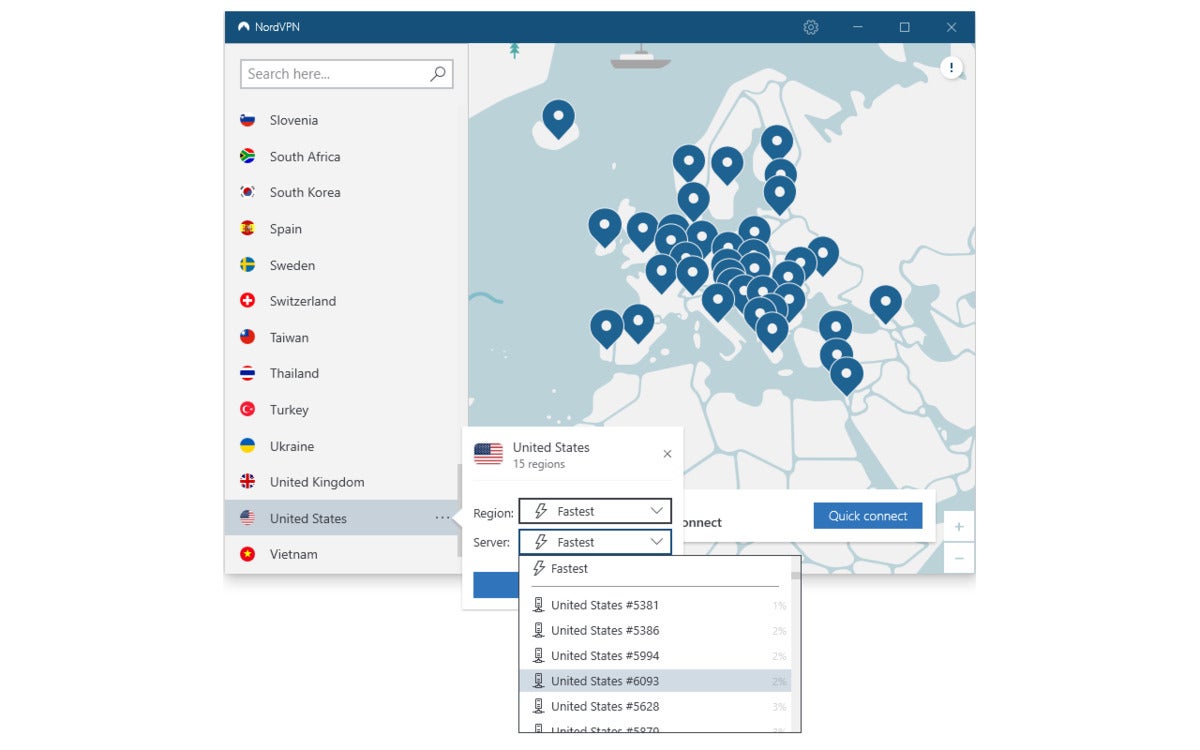The height and width of the screenshot is (750, 1200).
Task: Select server United States #5381
Action: click(655, 605)
